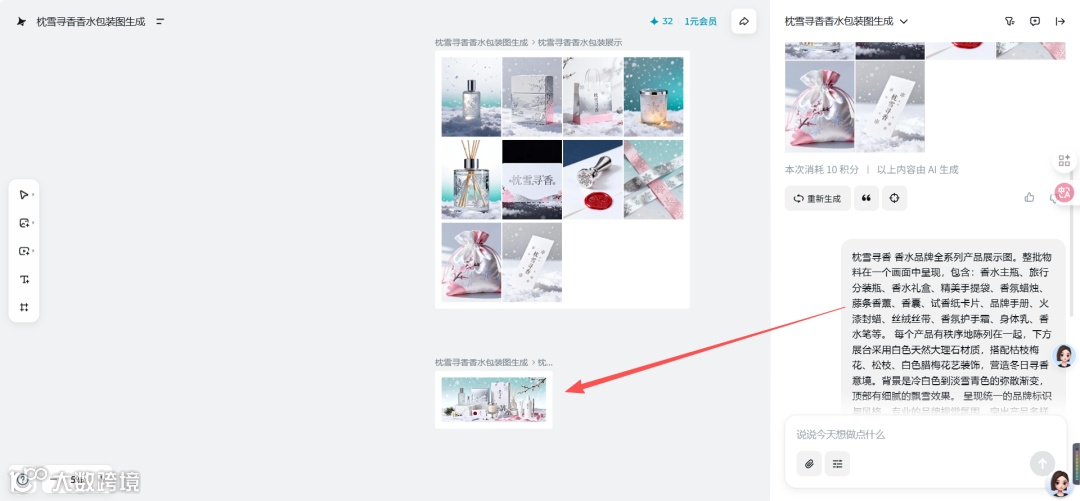
Task: Select the paper test card canvas thumbnail
Action: 532,262
